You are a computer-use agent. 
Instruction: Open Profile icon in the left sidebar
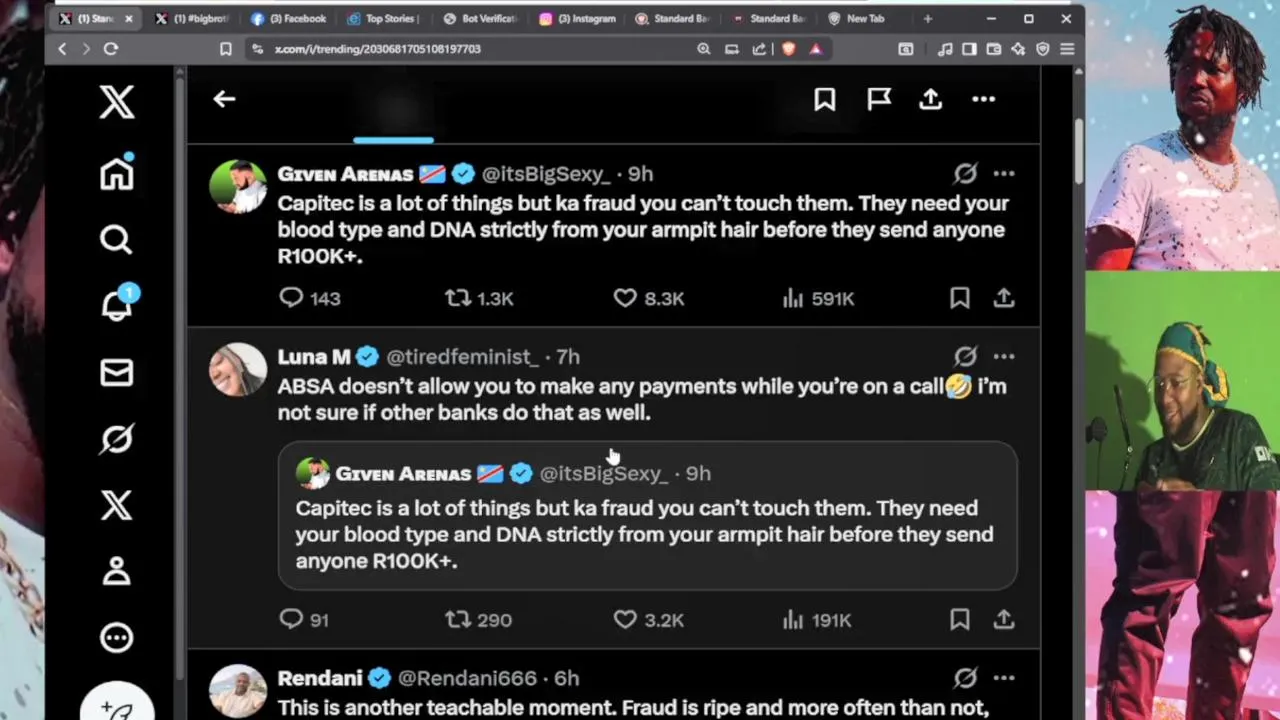click(x=117, y=571)
